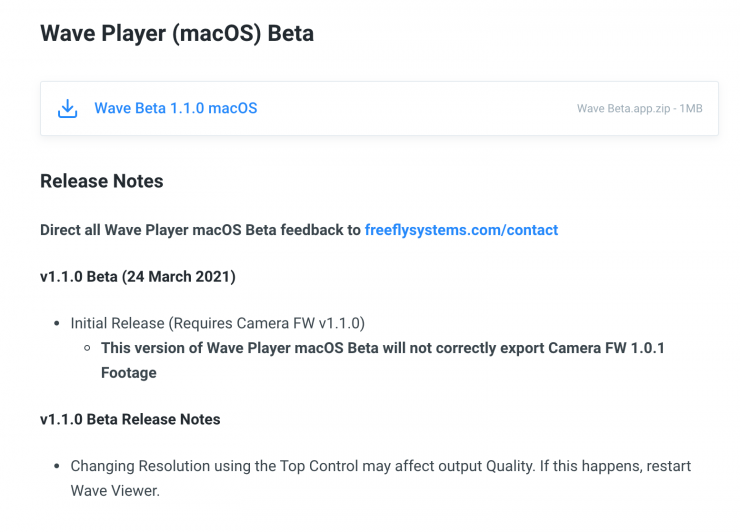Screen dimensions: 740x532
Task: Click the word Footage in the warning
Action: [128, 372]
